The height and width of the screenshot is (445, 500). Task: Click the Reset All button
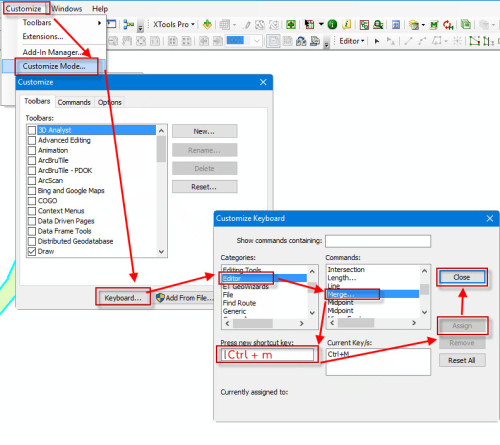[x=462, y=360]
